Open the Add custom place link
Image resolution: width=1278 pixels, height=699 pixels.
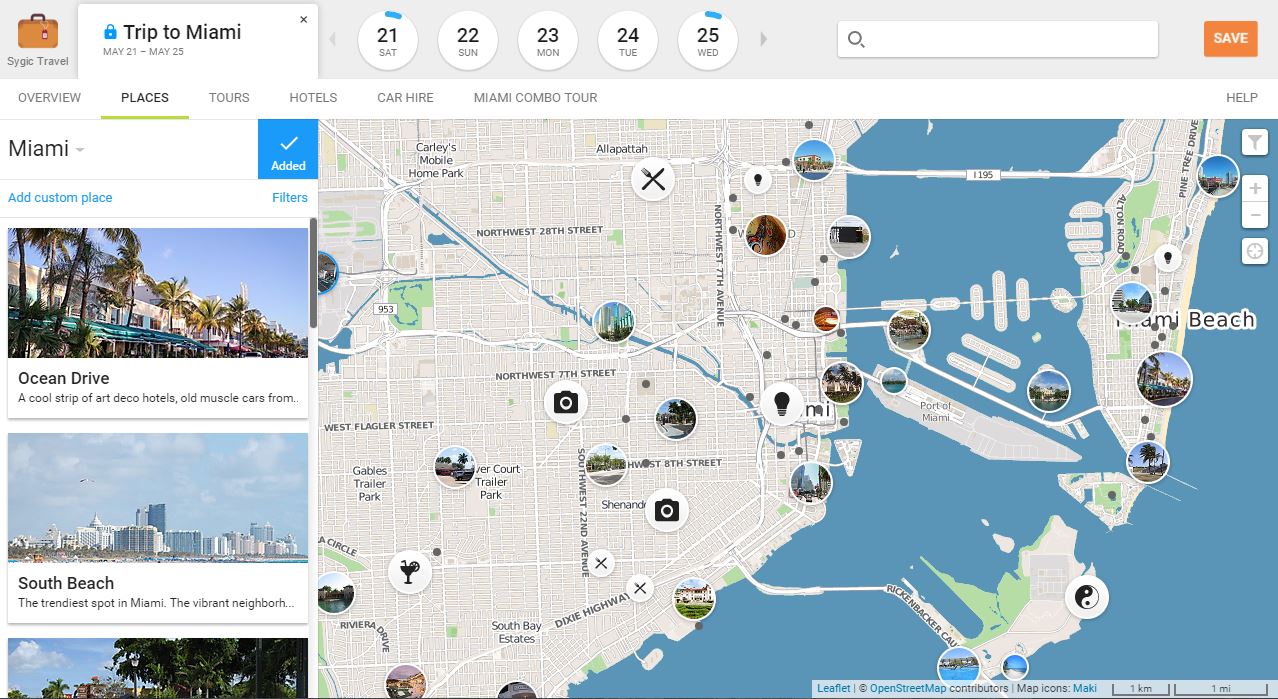(59, 197)
